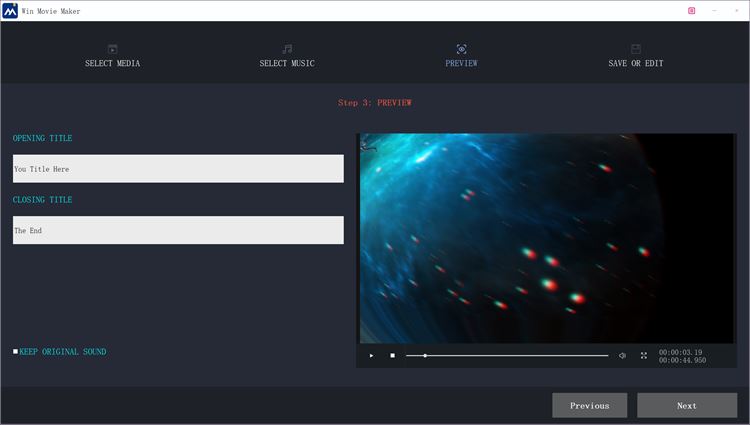
Task: Enable Keep Original Sound checkbox
Action: 15,351
